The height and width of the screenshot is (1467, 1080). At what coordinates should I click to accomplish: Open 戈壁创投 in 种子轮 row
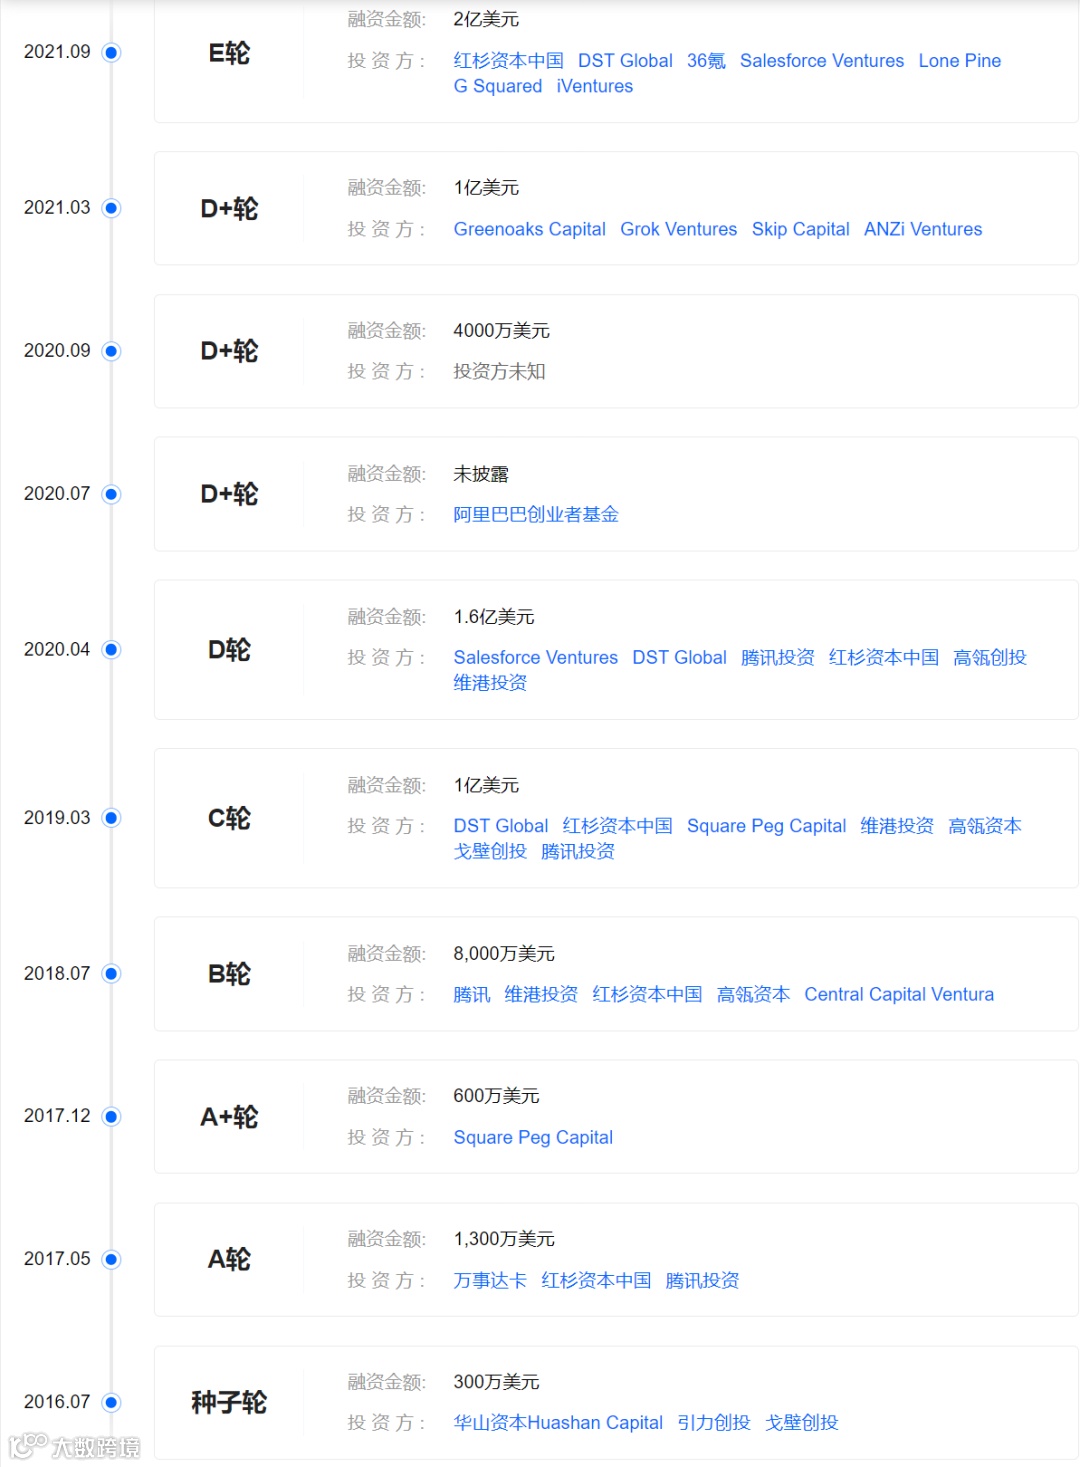click(x=802, y=1423)
